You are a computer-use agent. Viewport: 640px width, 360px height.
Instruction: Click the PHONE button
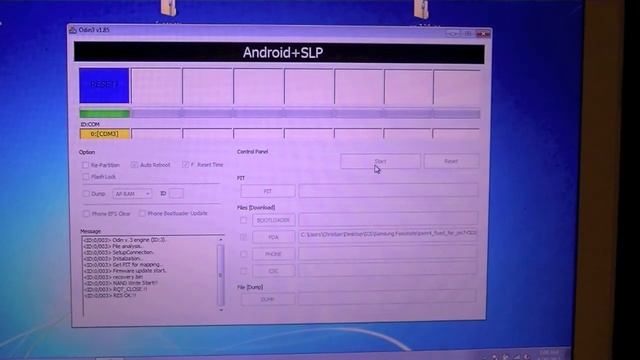(x=273, y=254)
